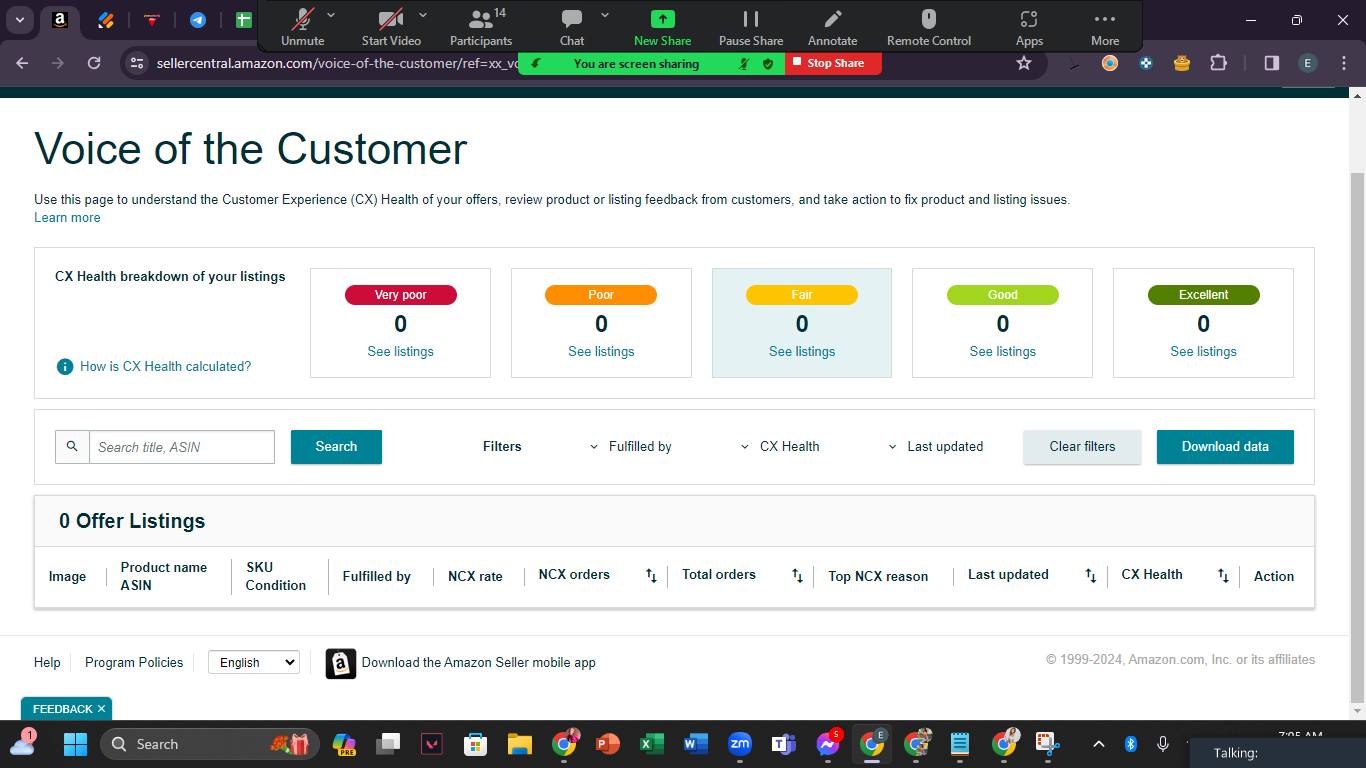Viewport: 1366px width, 768px height.
Task: Open the Chrome tab search dropdown
Action: [x=20, y=20]
